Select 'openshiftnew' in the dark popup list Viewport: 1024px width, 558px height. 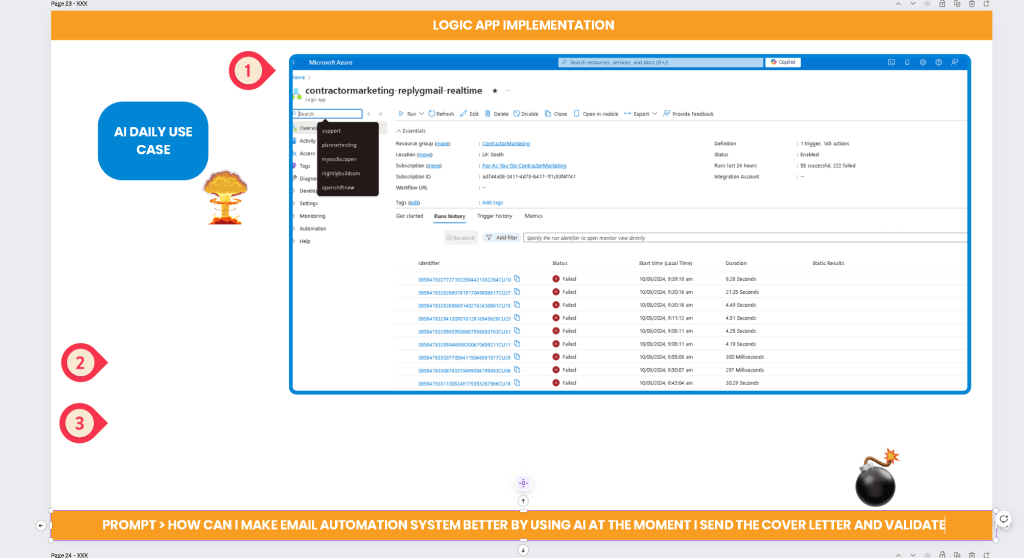point(338,188)
